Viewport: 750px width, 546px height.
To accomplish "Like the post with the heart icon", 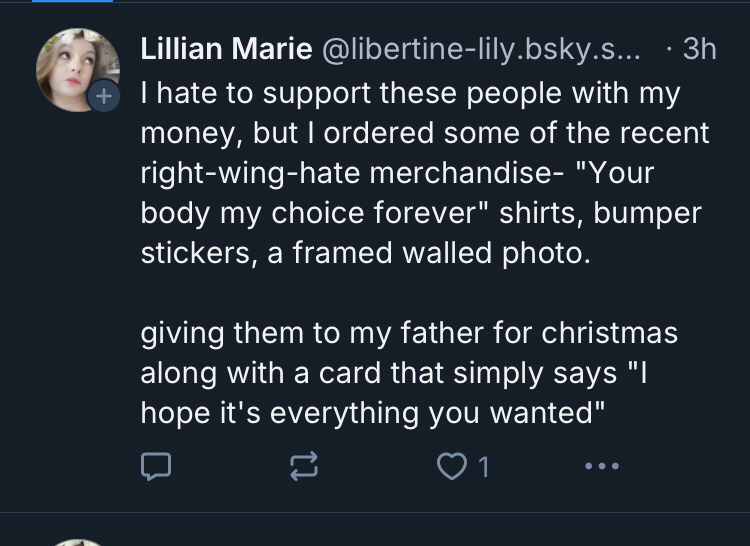I will point(453,465).
